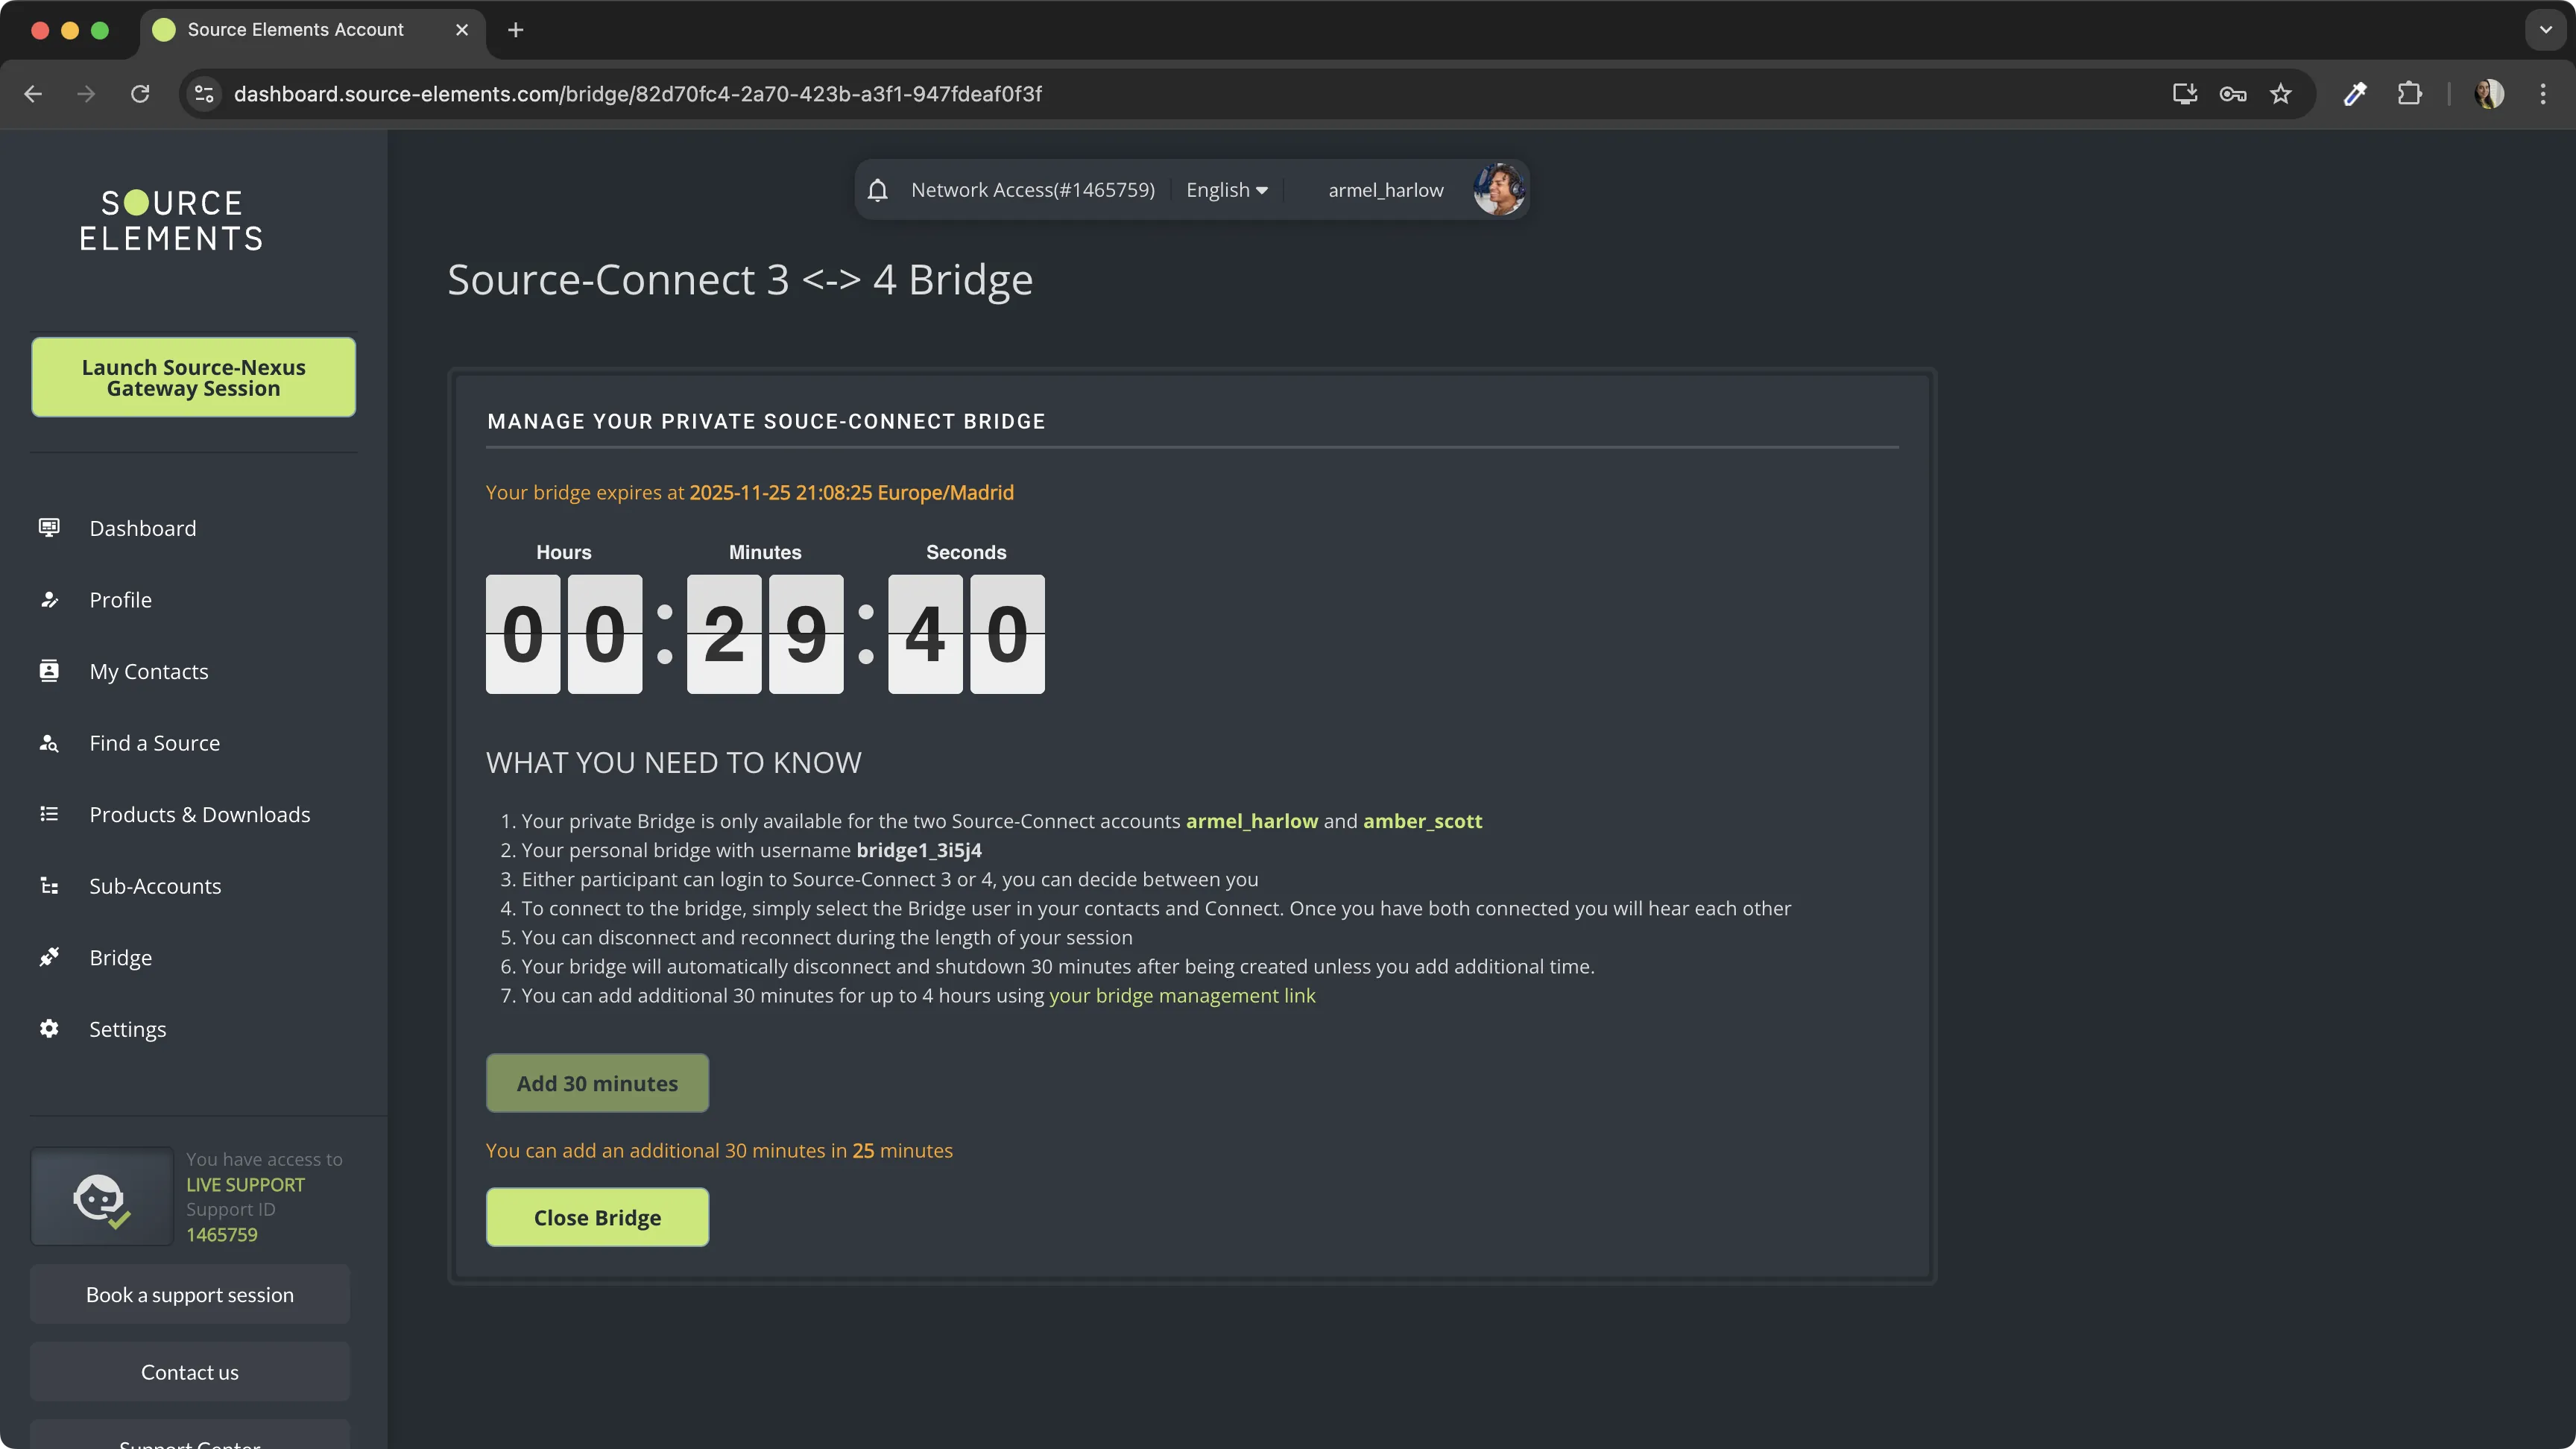Open the Chrome profile avatar
The image size is (2576, 1449).
click(2489, 94)
